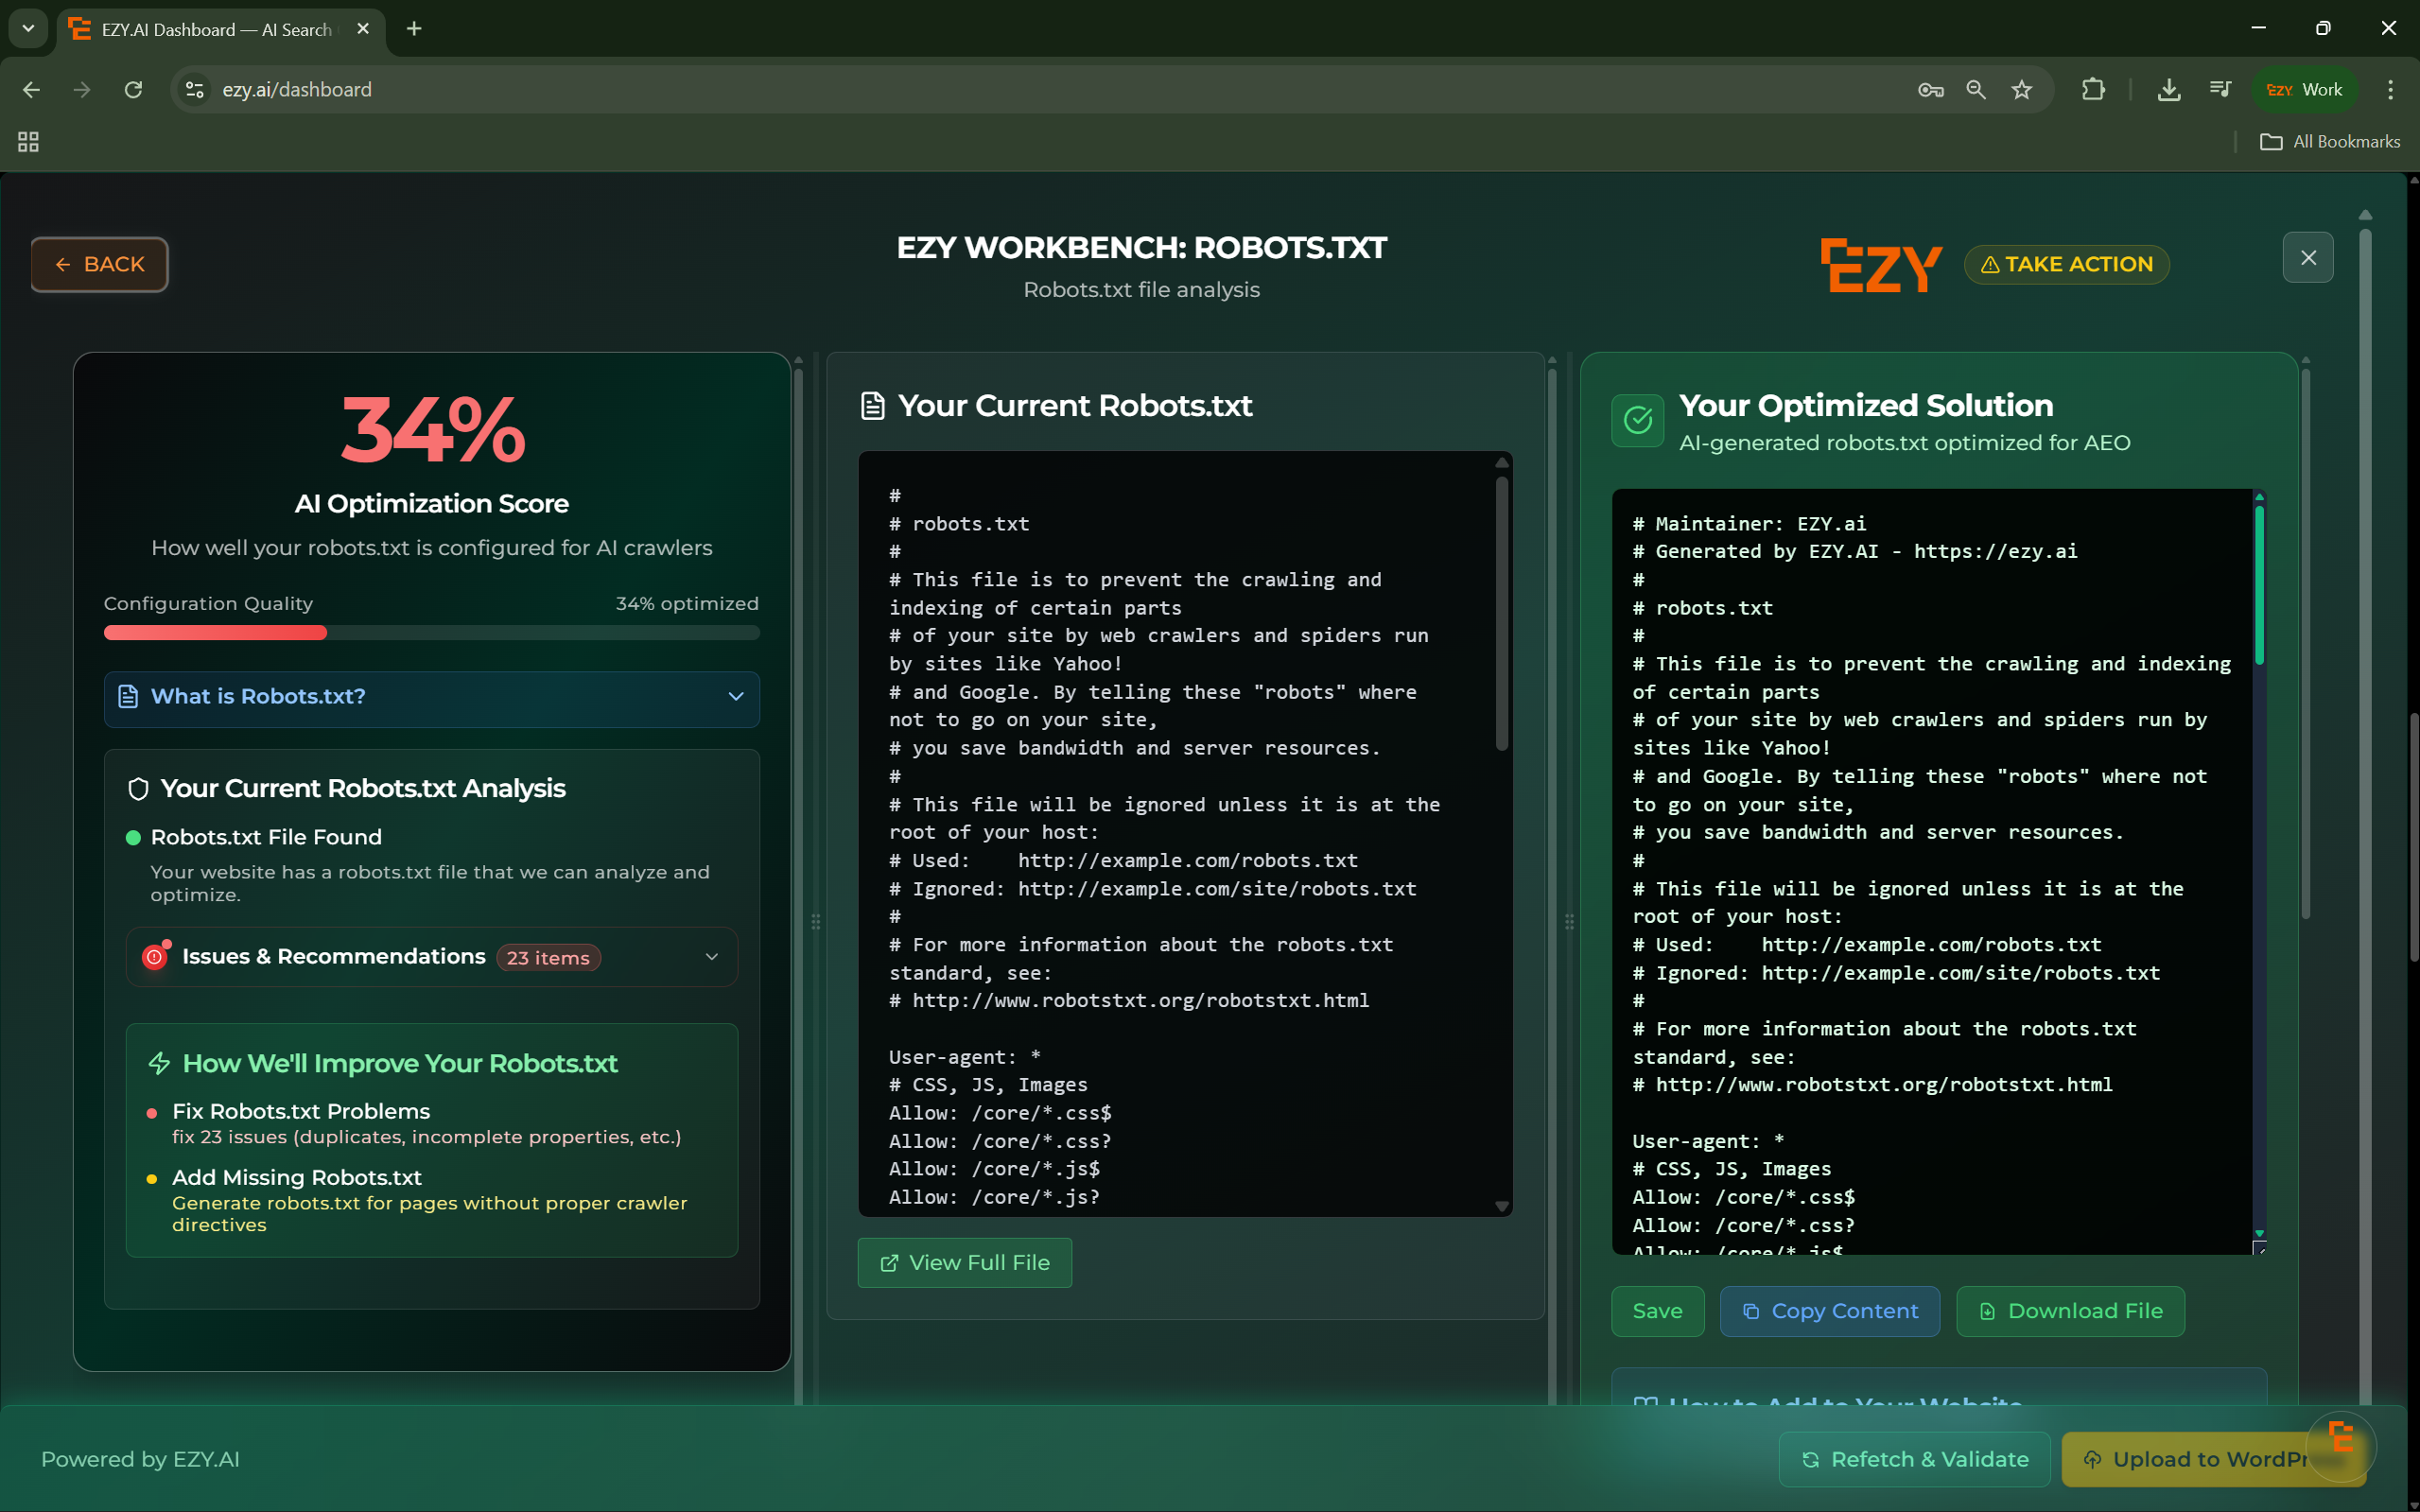Open the browser downloads icon
Screen dimensions: 2420x1512
pyautogui.click(x=2168, y=90)
